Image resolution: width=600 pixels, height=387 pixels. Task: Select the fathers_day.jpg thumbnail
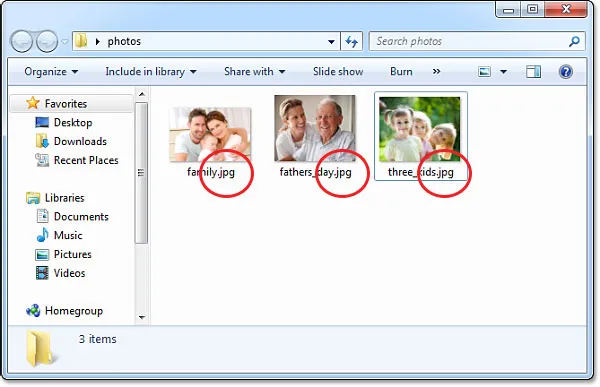click(x=315, y=128)
